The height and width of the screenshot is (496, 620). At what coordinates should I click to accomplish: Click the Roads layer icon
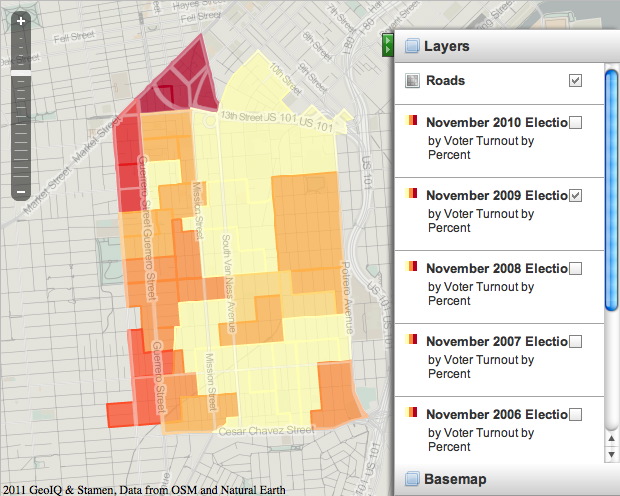(412, 81)
